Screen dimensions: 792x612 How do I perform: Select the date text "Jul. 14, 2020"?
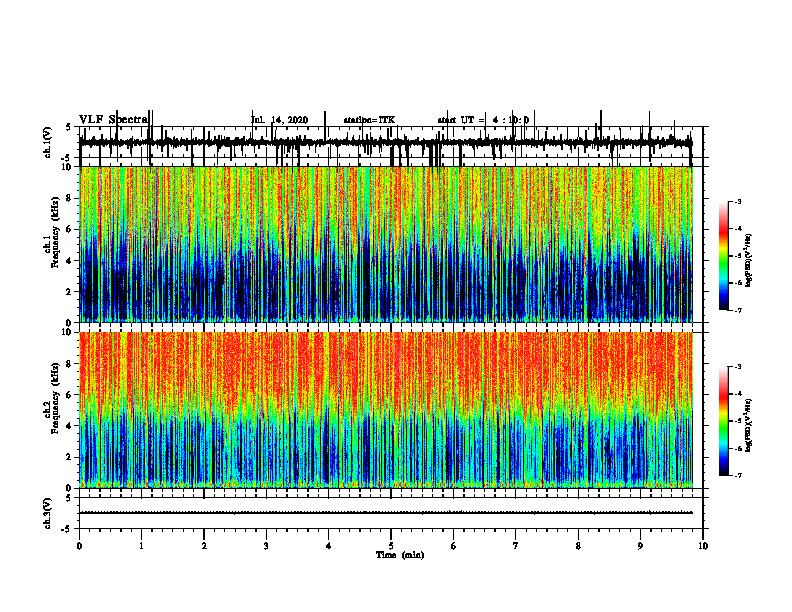[x=279, y=120]
